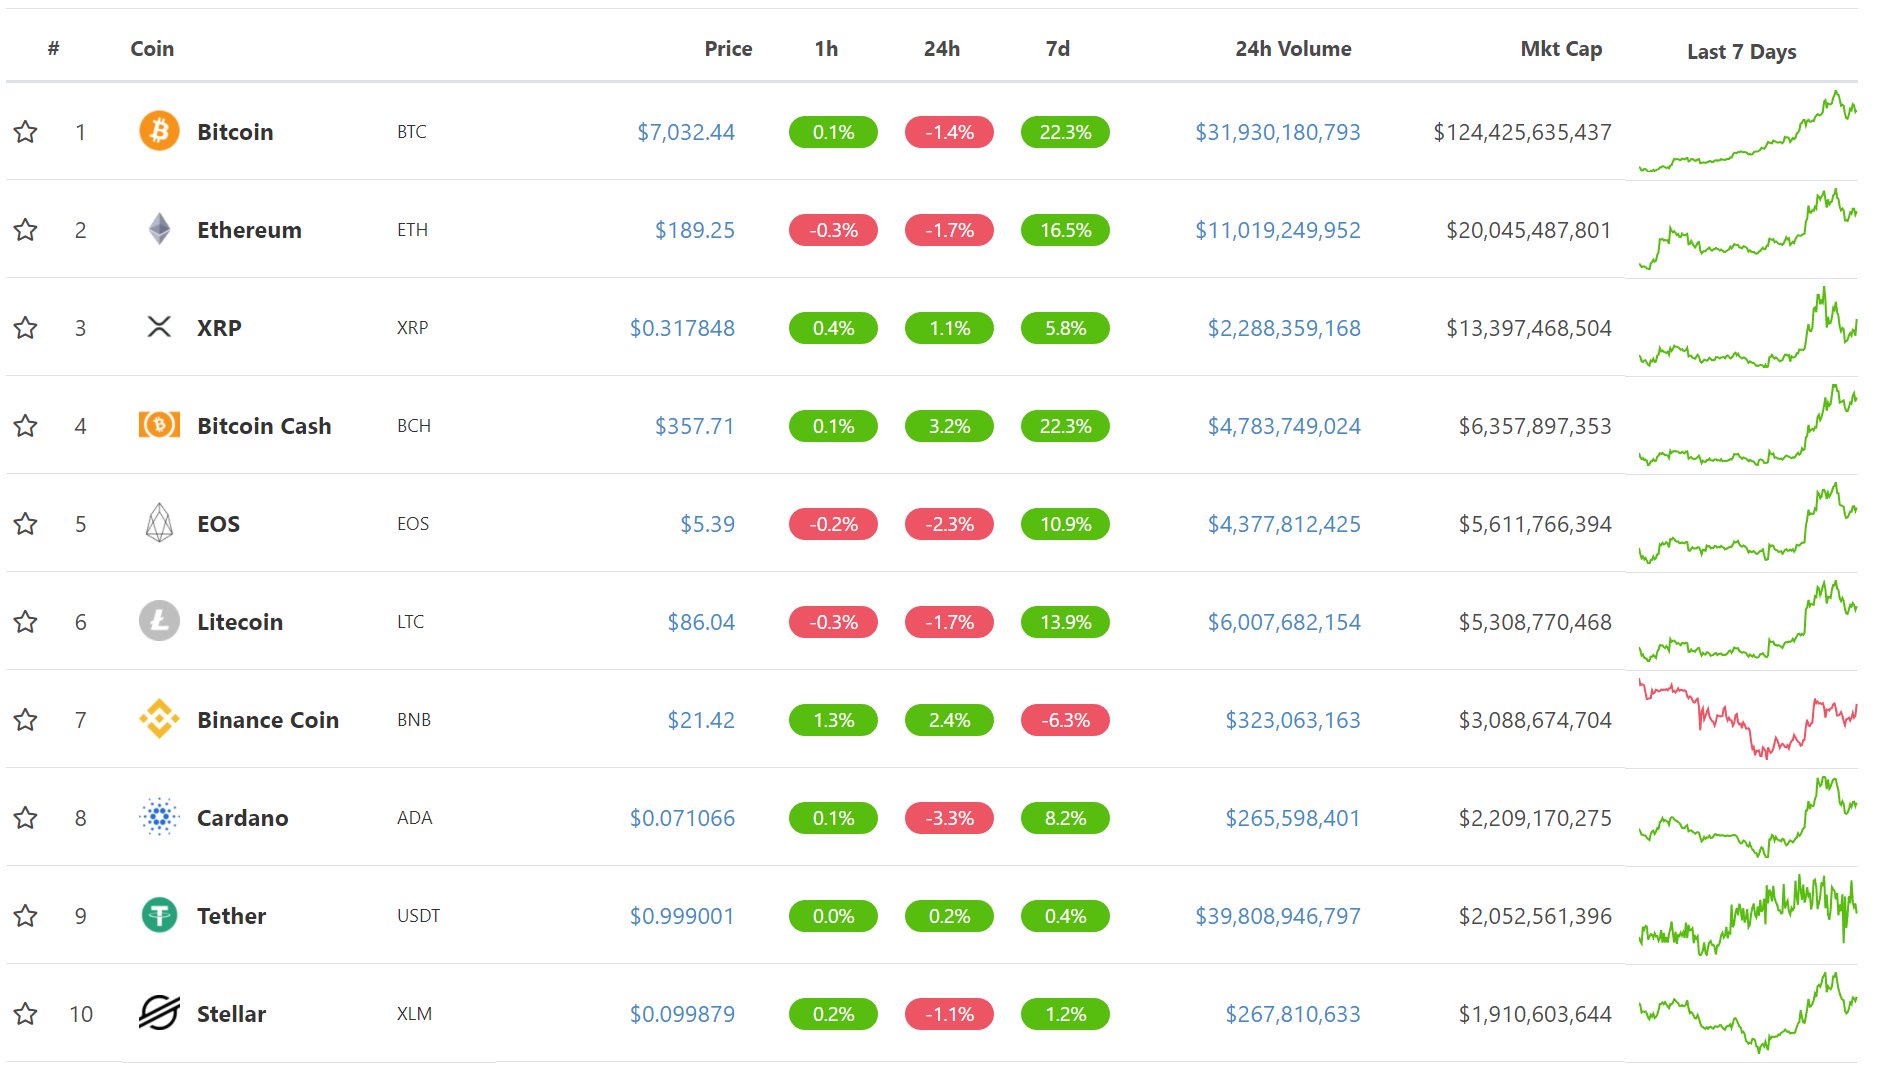Click Ethereum price $189.25
The height and width of the screenshot is (1069, 1878).
pyautogui.click(x=694, y=230)
